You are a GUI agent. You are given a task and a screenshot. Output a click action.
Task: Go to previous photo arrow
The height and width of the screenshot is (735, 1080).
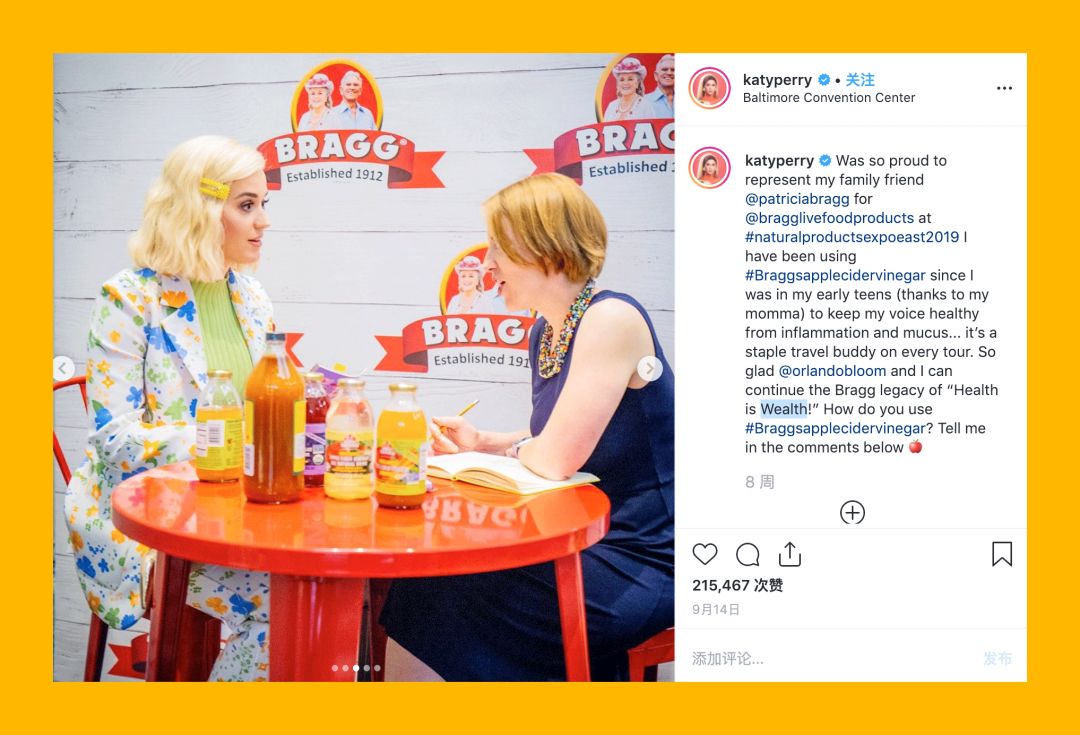pos(63,369)
